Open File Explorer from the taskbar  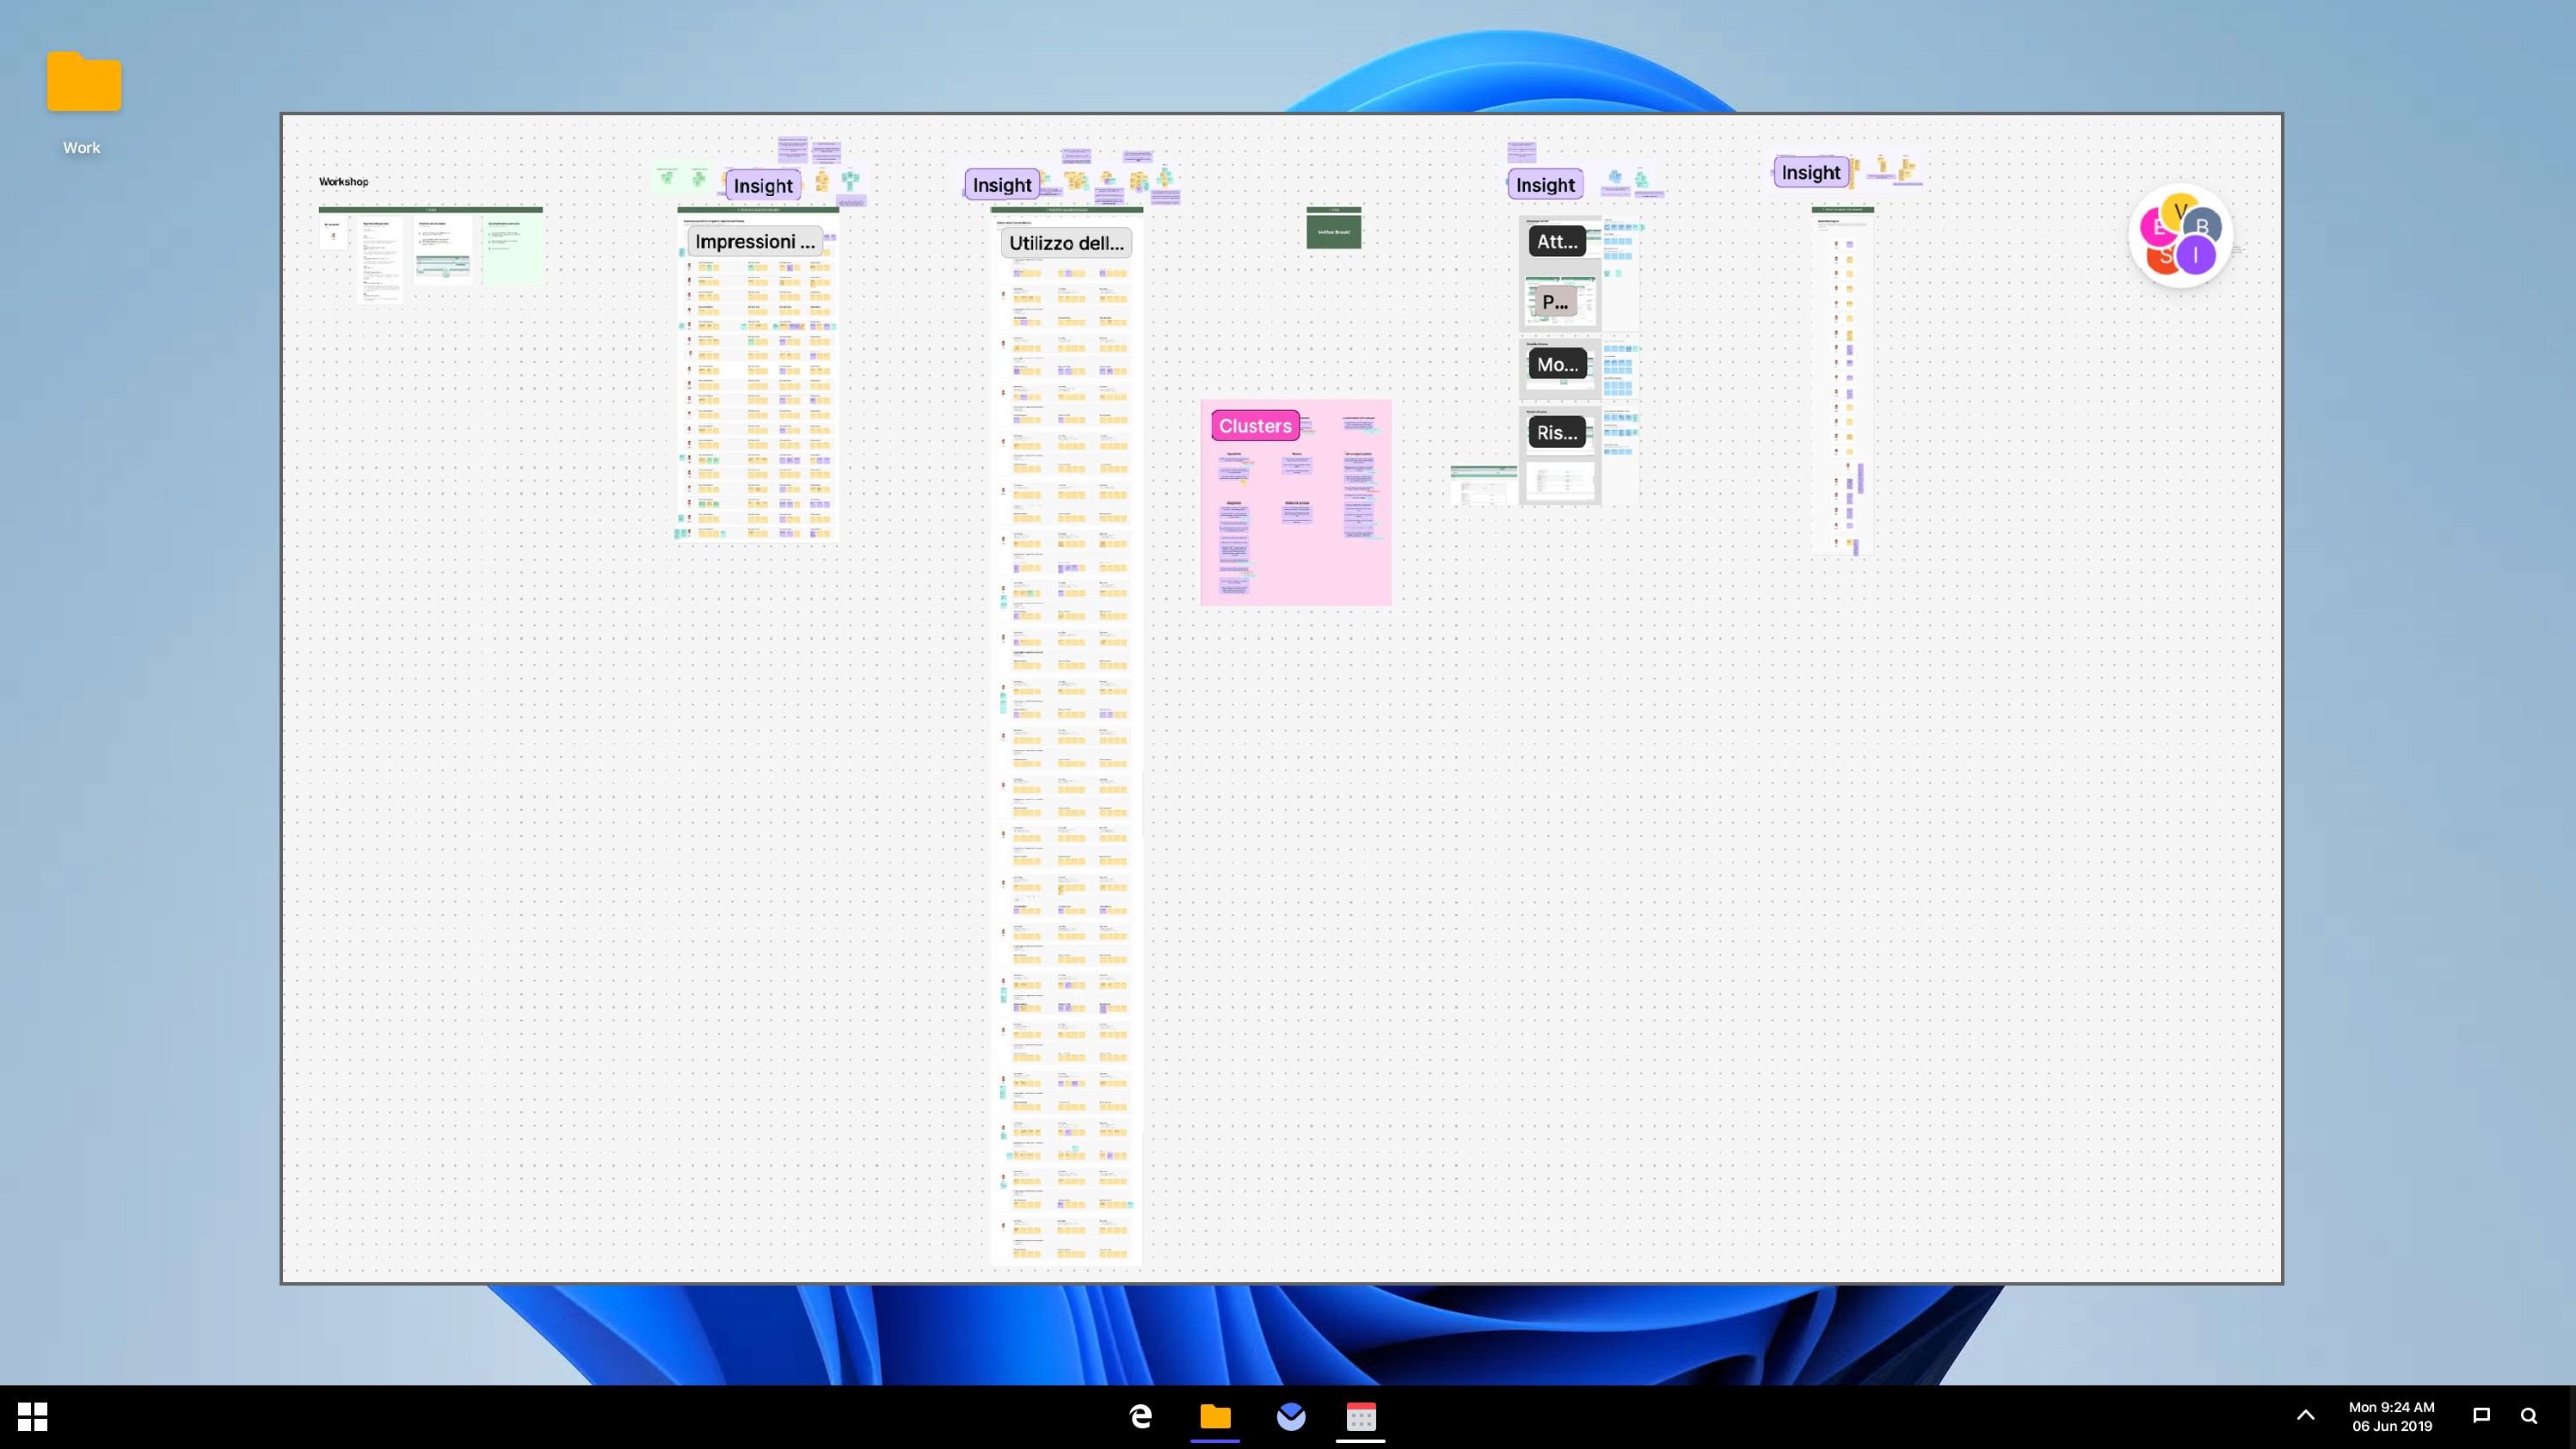[x=1215, y=1416]
